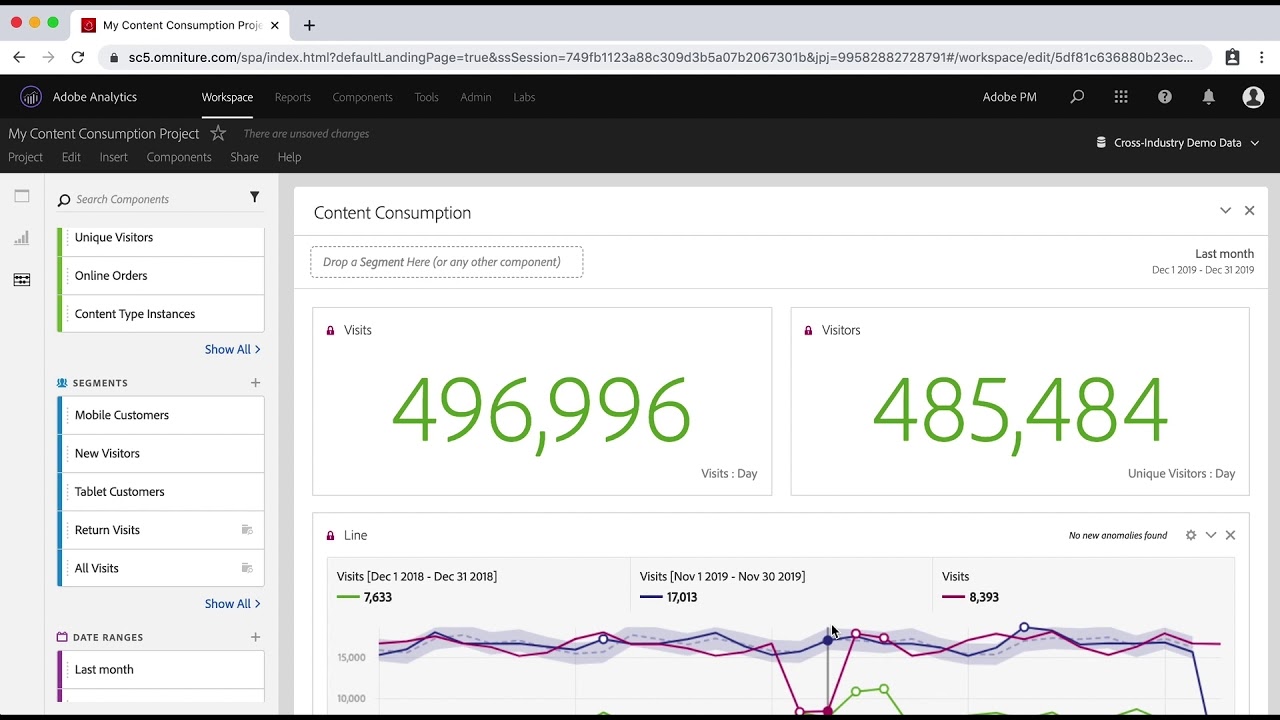Open the Help menu
Image resolution: width=1280 pixels, height=720 pixels.
point(289,157)
